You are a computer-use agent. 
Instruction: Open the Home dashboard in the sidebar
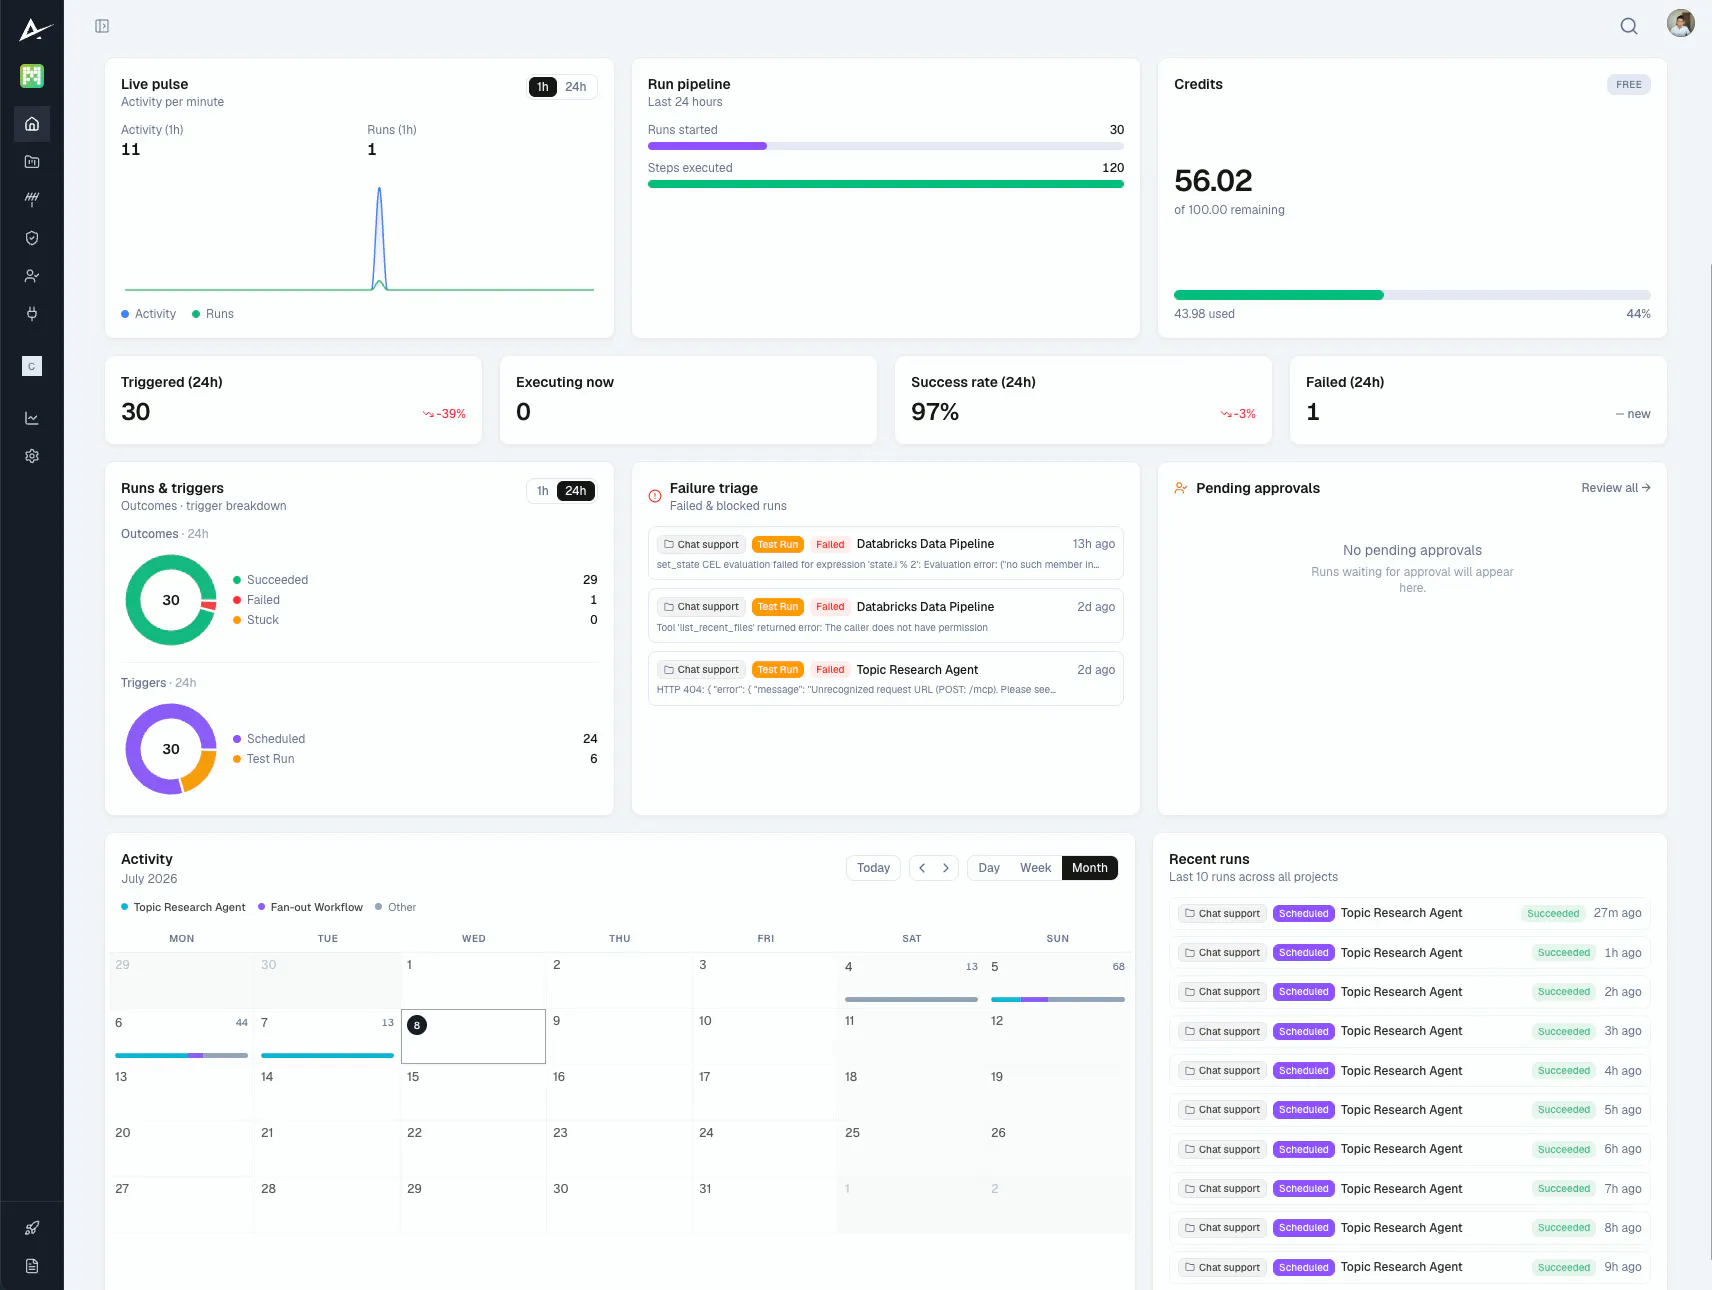pyautogui.click(x=32, y=124)
